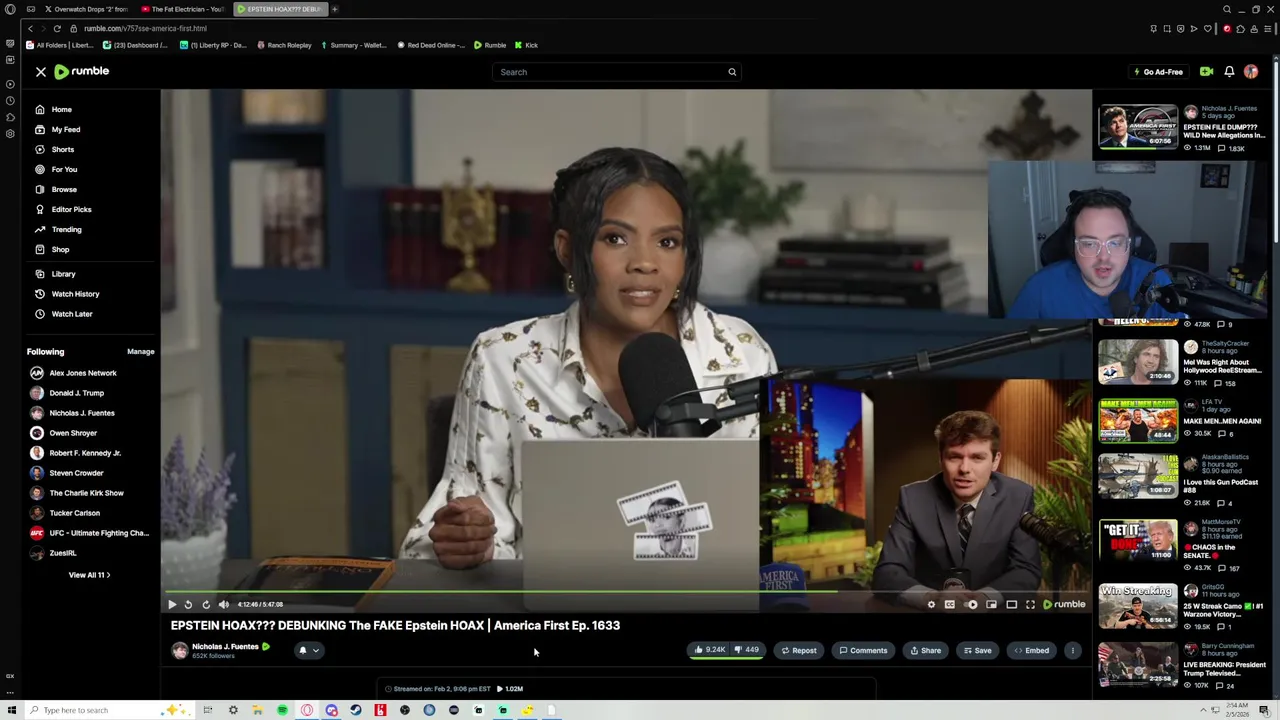This screenshot has width=1280, height=720.
Task: Switch to Overwatch Drops browser tab
Action: click(84, 9)
